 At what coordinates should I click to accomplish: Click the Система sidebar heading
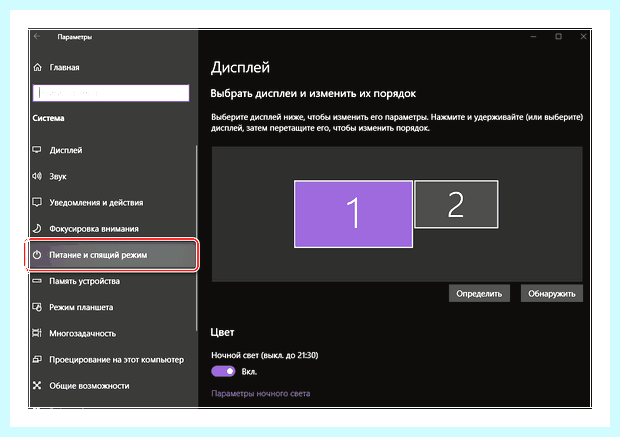pos(48,118)
